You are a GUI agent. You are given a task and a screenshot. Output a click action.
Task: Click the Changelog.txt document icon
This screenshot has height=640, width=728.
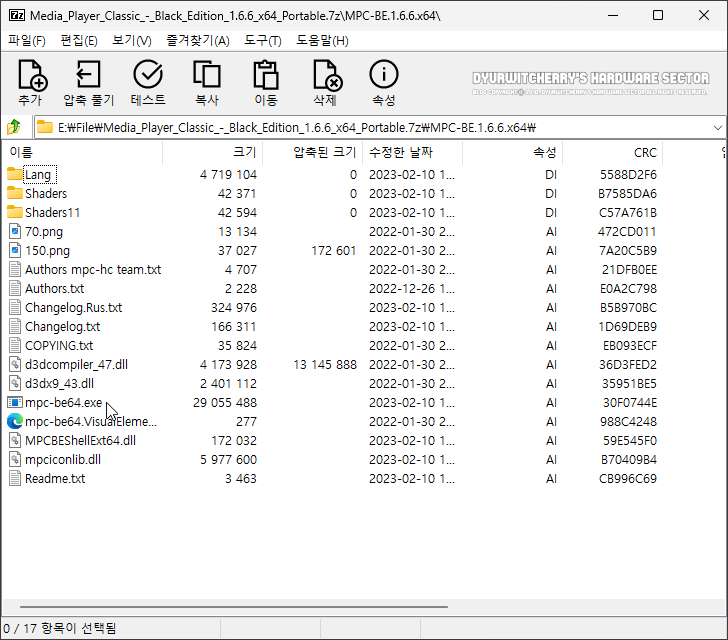pyautogui.click(x=15, y=326)
